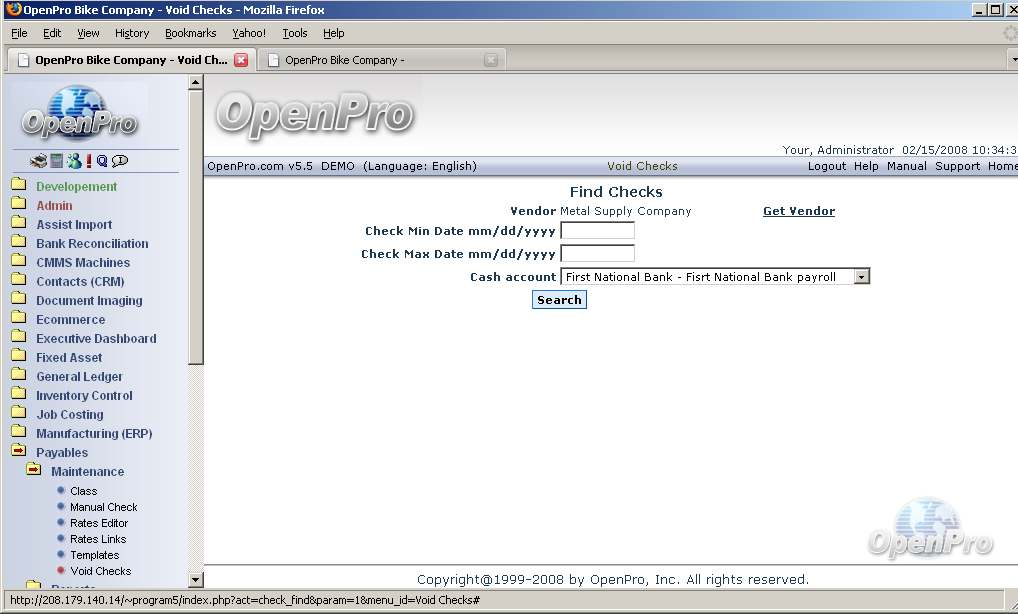Screen dimensions: 1018x614
Task: Switch to the Void Checks browser tab
Action: pyautogui.click(x=130, y=60)
